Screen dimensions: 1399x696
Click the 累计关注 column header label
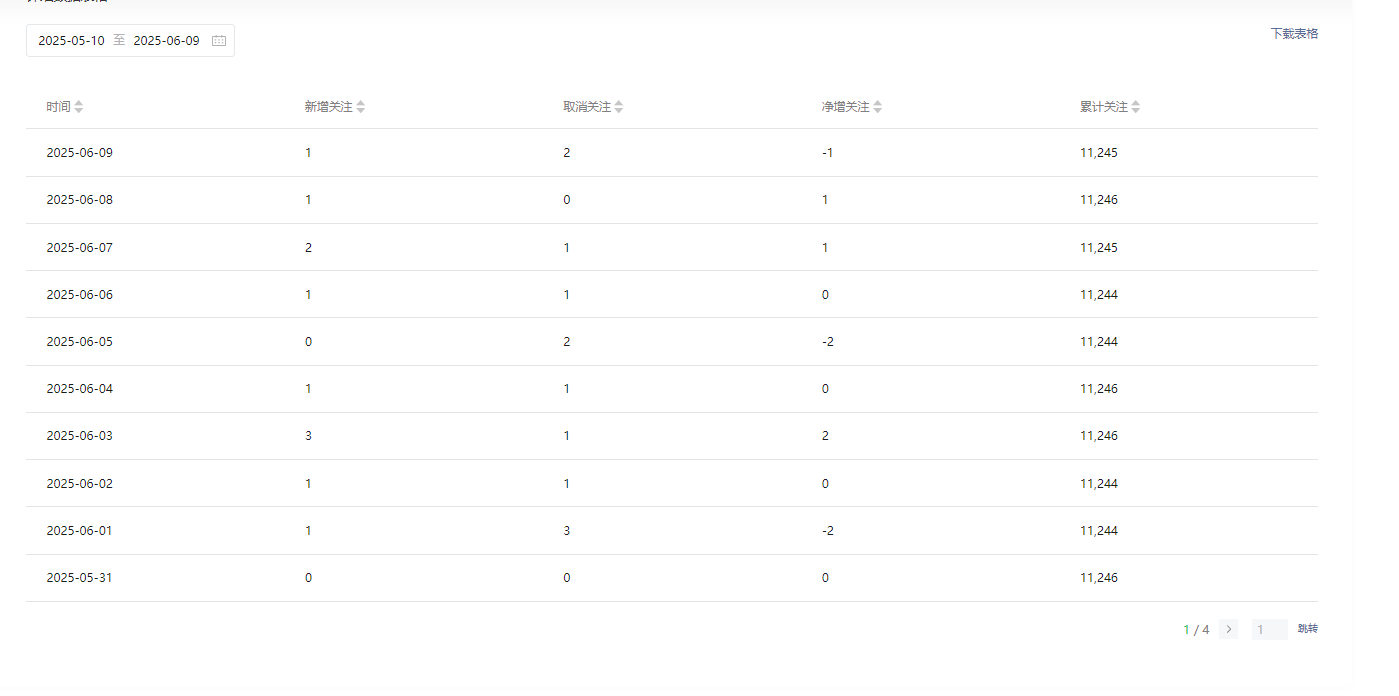[x=1104, y=107]
